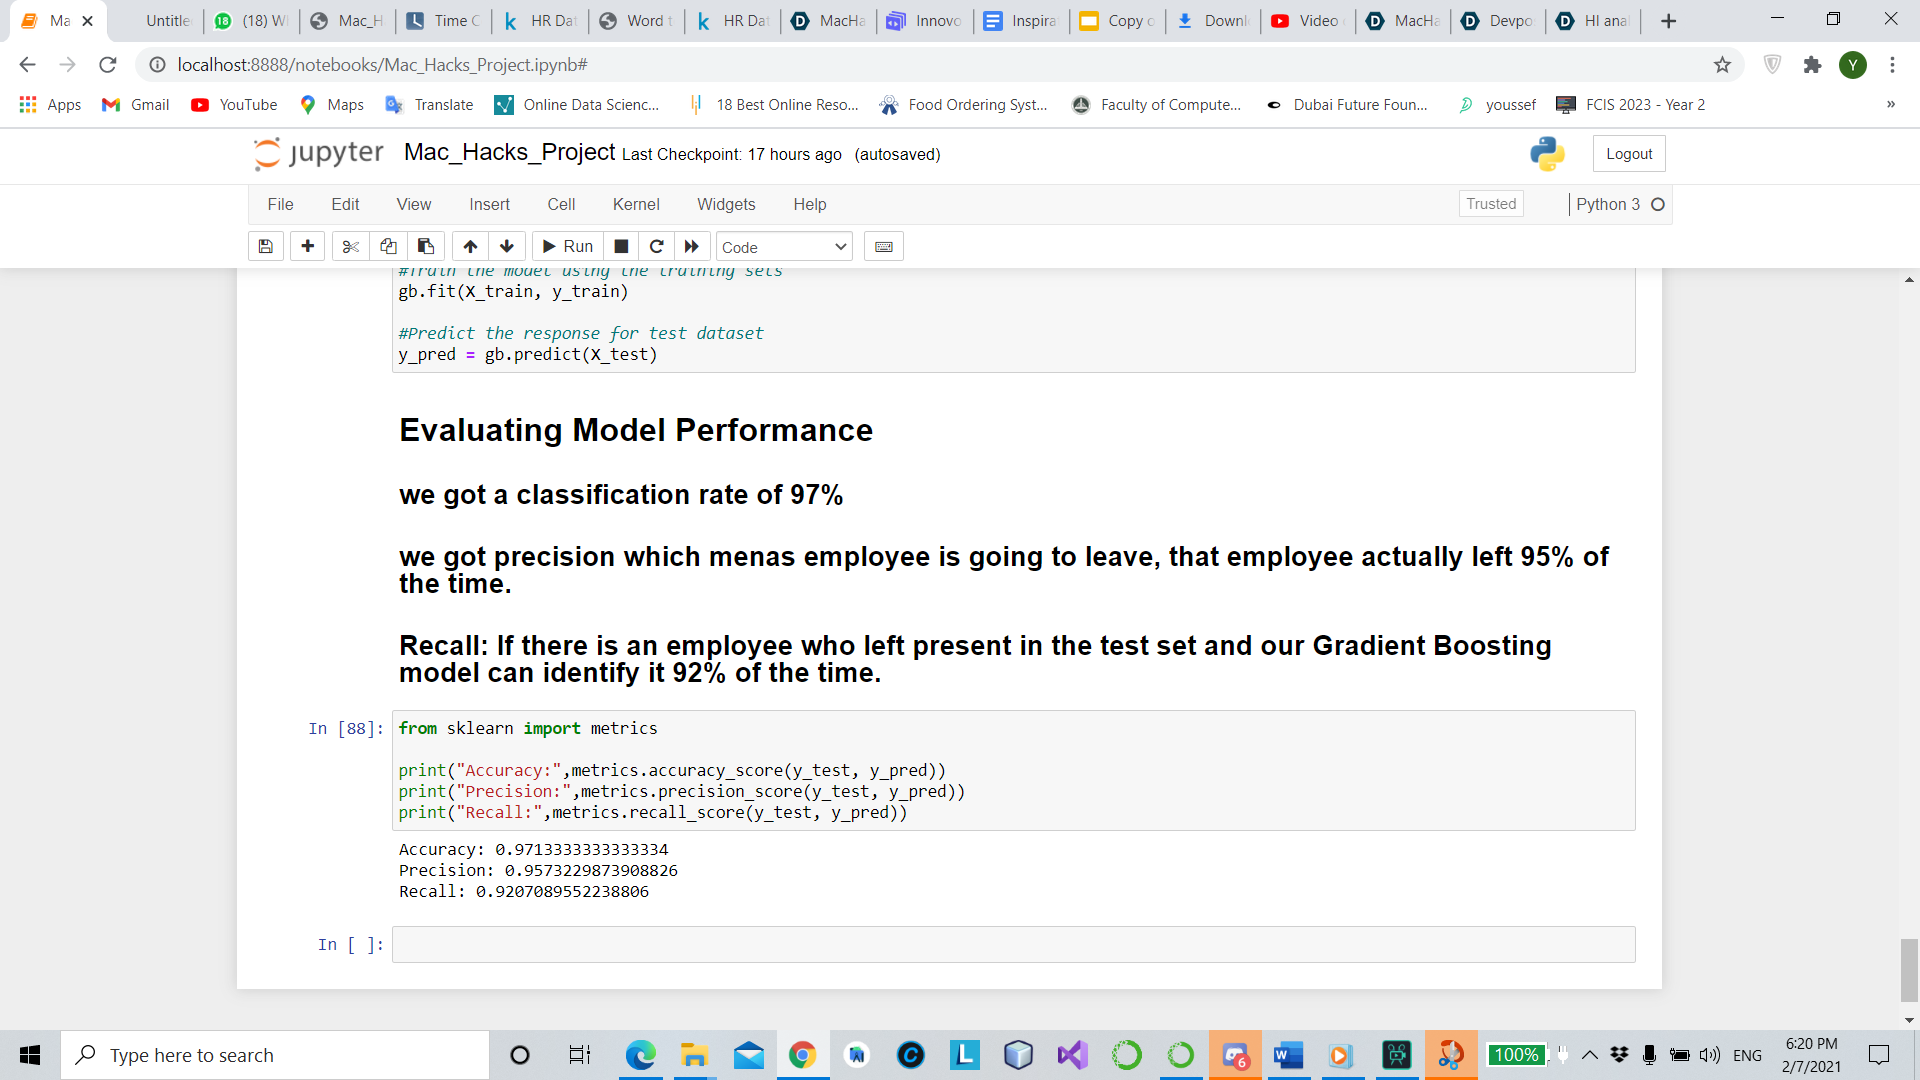
Task: Copy selected cells icon
Action: click(388, 246)
